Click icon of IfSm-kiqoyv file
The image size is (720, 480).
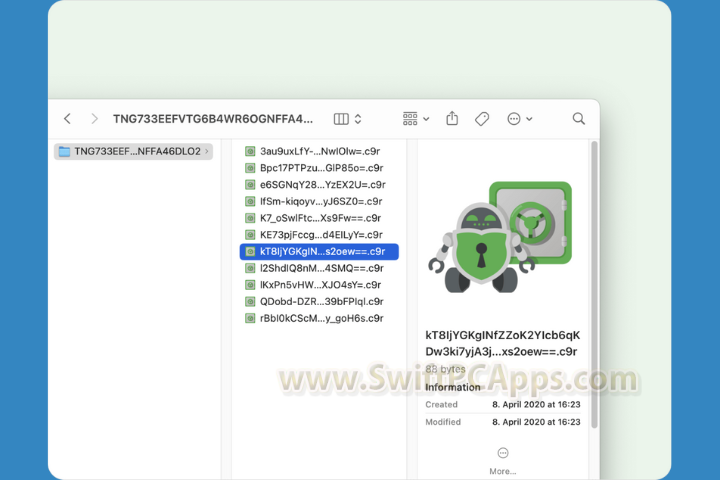tap(250, 201)
